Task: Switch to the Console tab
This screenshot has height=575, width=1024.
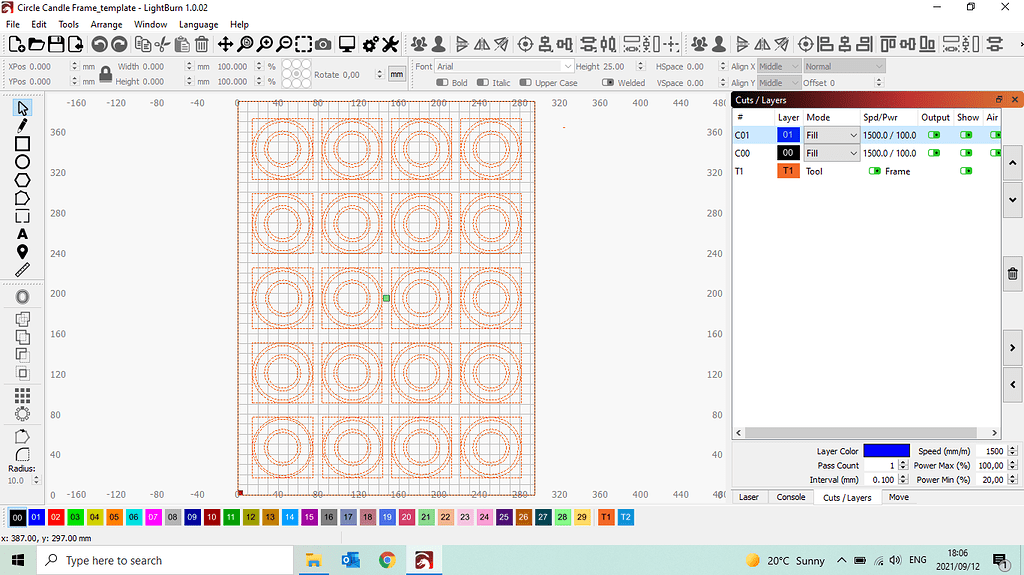Action: point(791,497)
